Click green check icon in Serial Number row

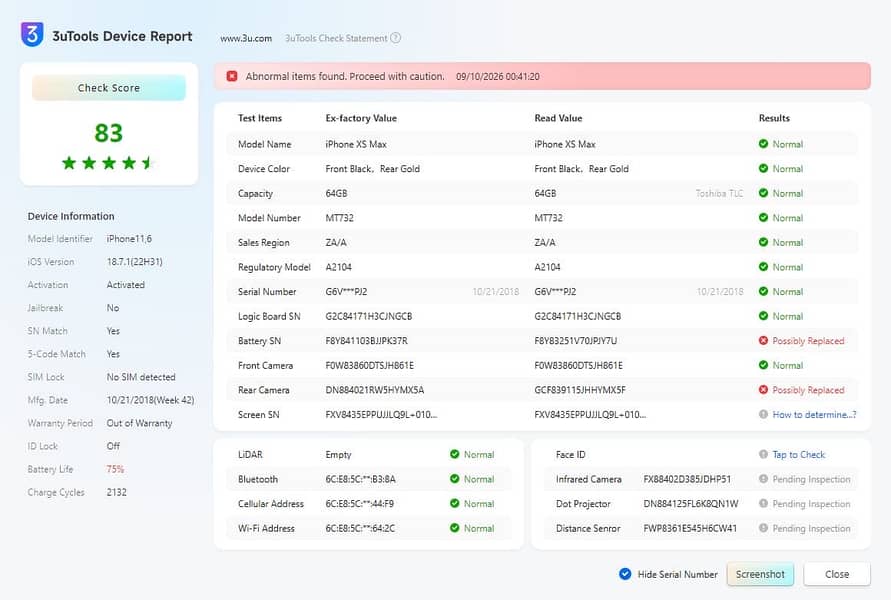click(x=763, y=291)
